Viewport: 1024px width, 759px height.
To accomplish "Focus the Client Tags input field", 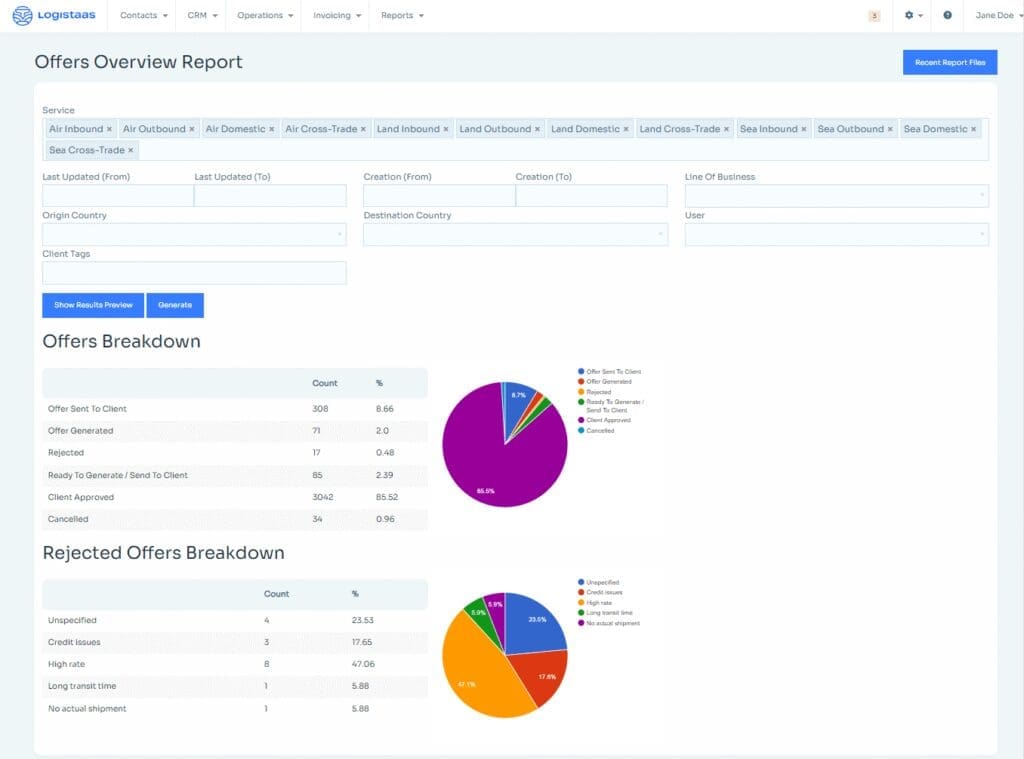I will tap(194, 273).
